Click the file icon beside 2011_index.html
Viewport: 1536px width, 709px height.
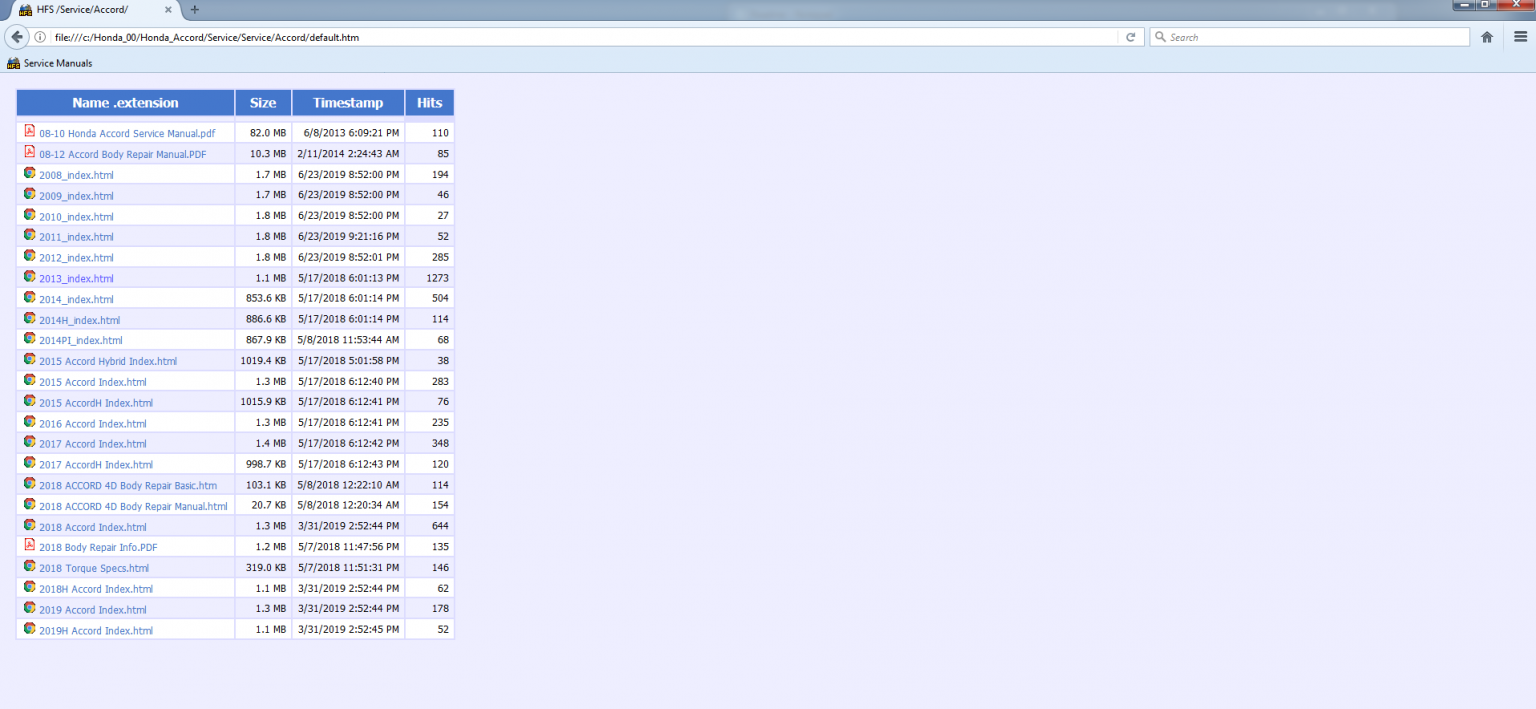point(29,235)
